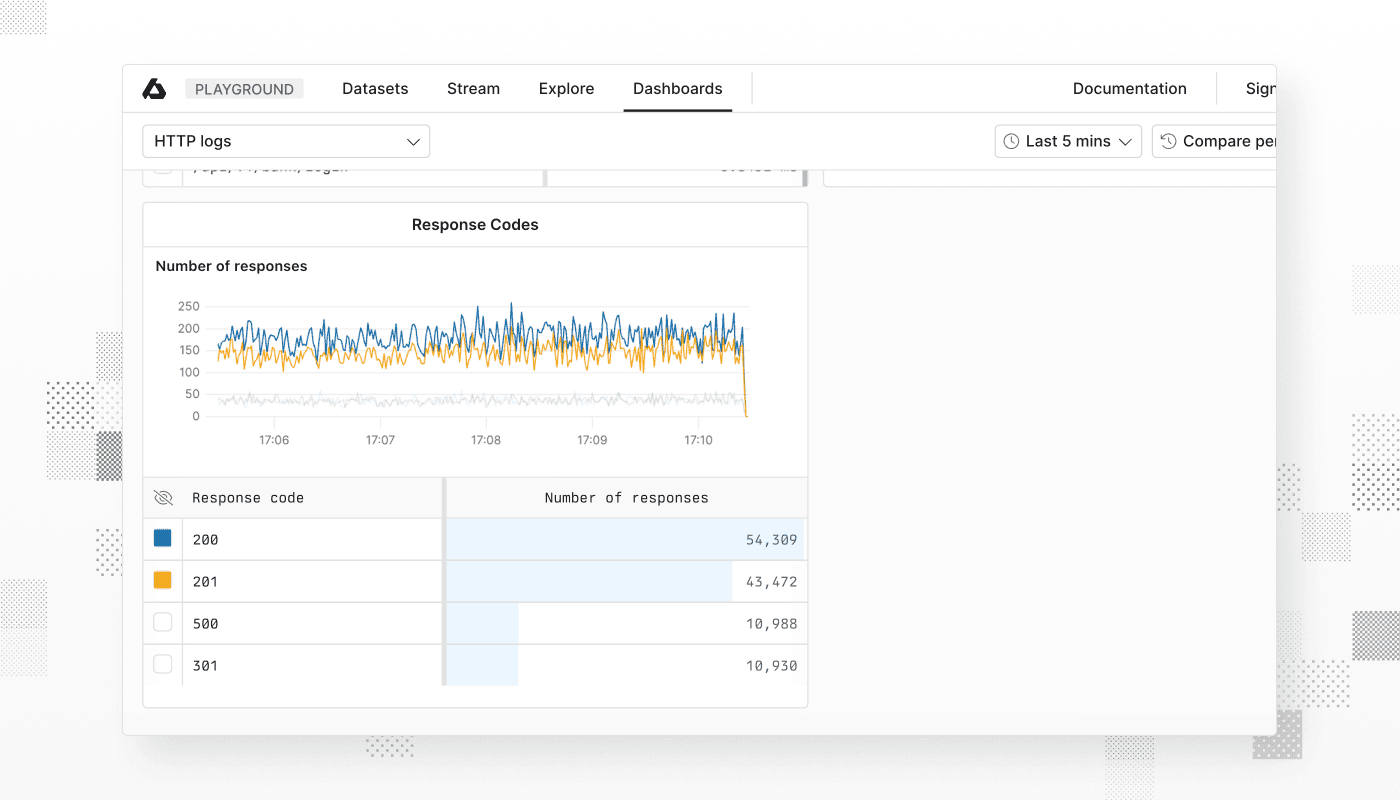Enable the 500 response code checkbox
The height and width of the screenshot is (800, 1400).
(162, 623)
